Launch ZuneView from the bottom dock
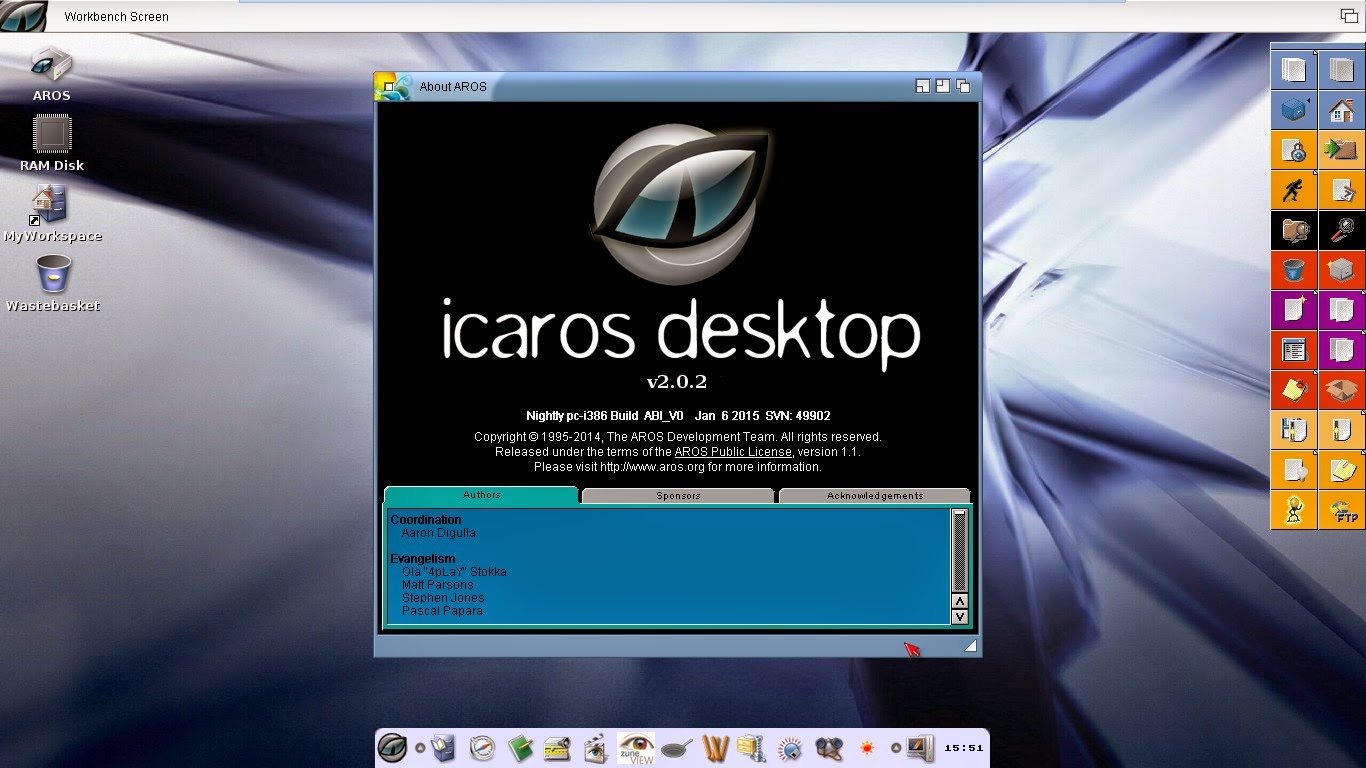 [635, 748]
